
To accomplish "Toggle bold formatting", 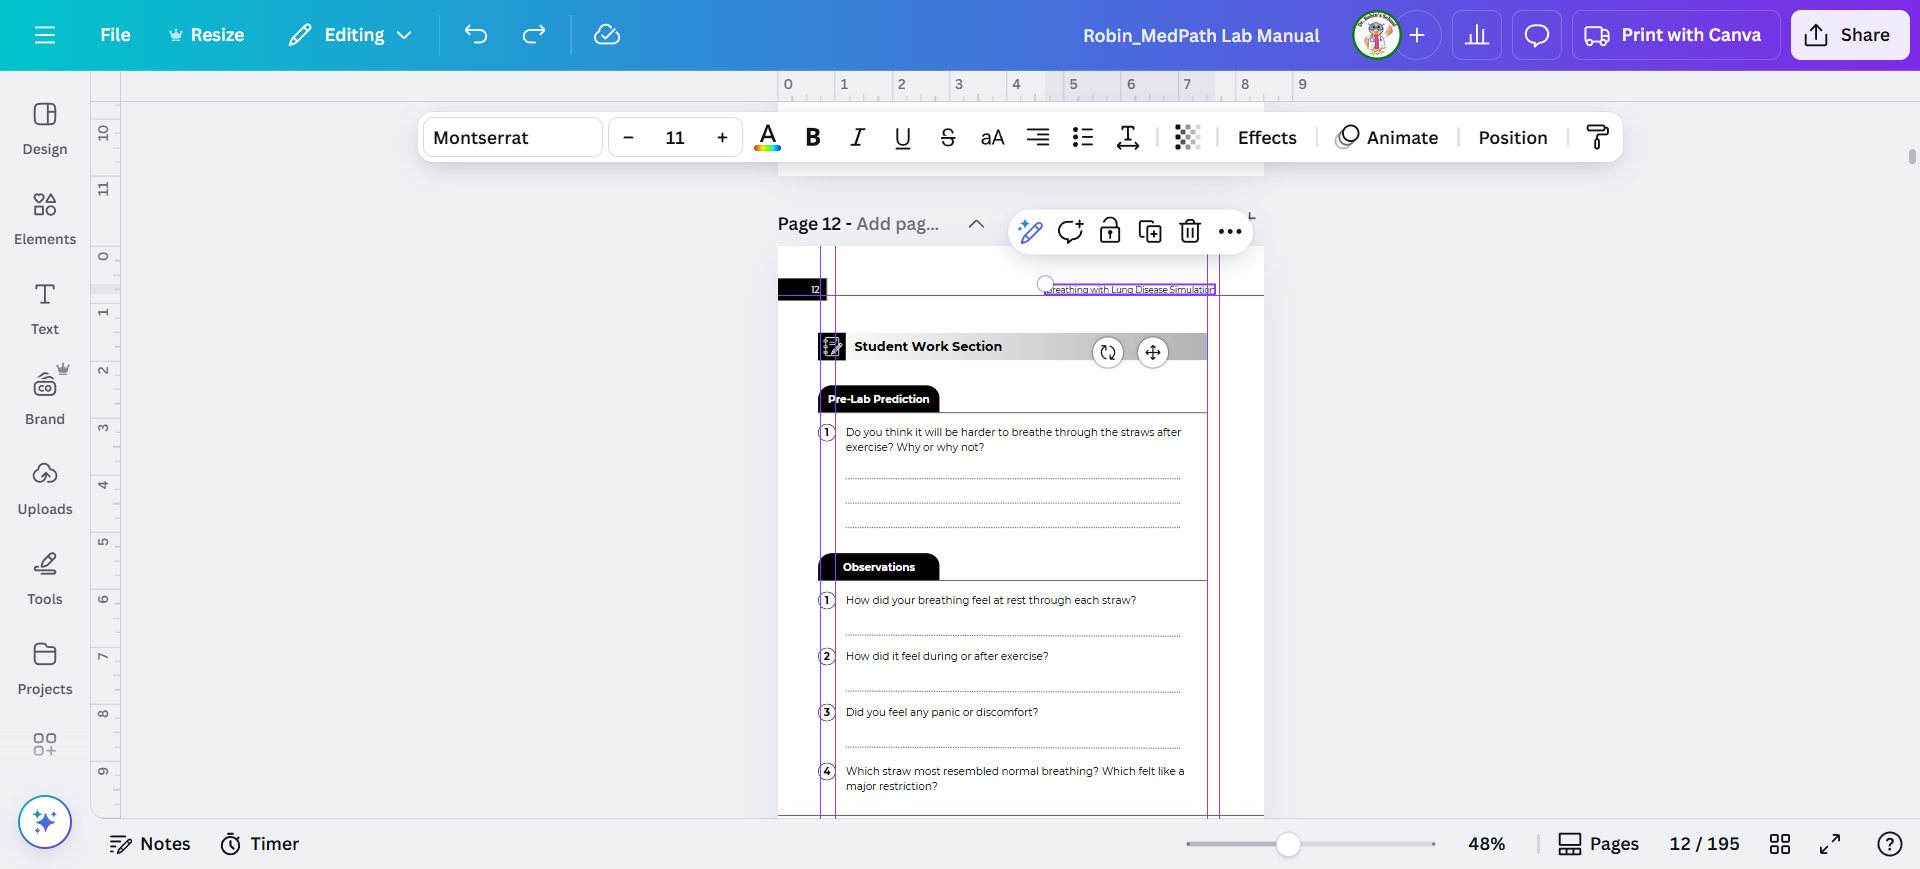I will coord(813,137).
